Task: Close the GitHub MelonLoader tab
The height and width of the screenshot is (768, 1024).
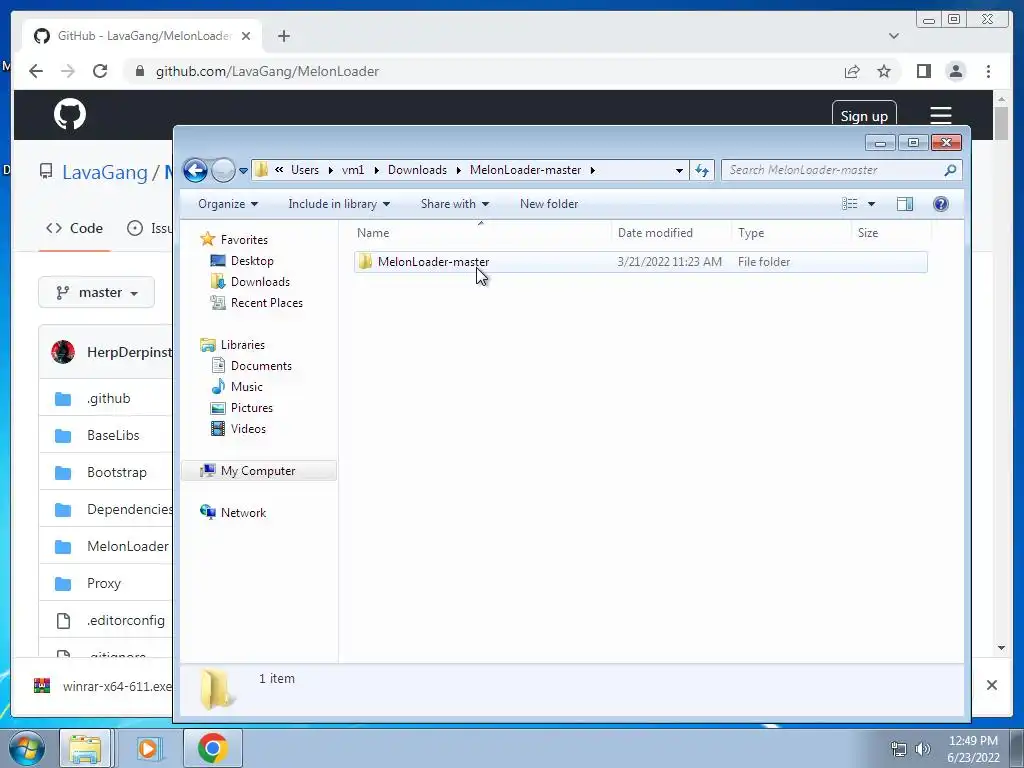Action: (x=246, y=36)
